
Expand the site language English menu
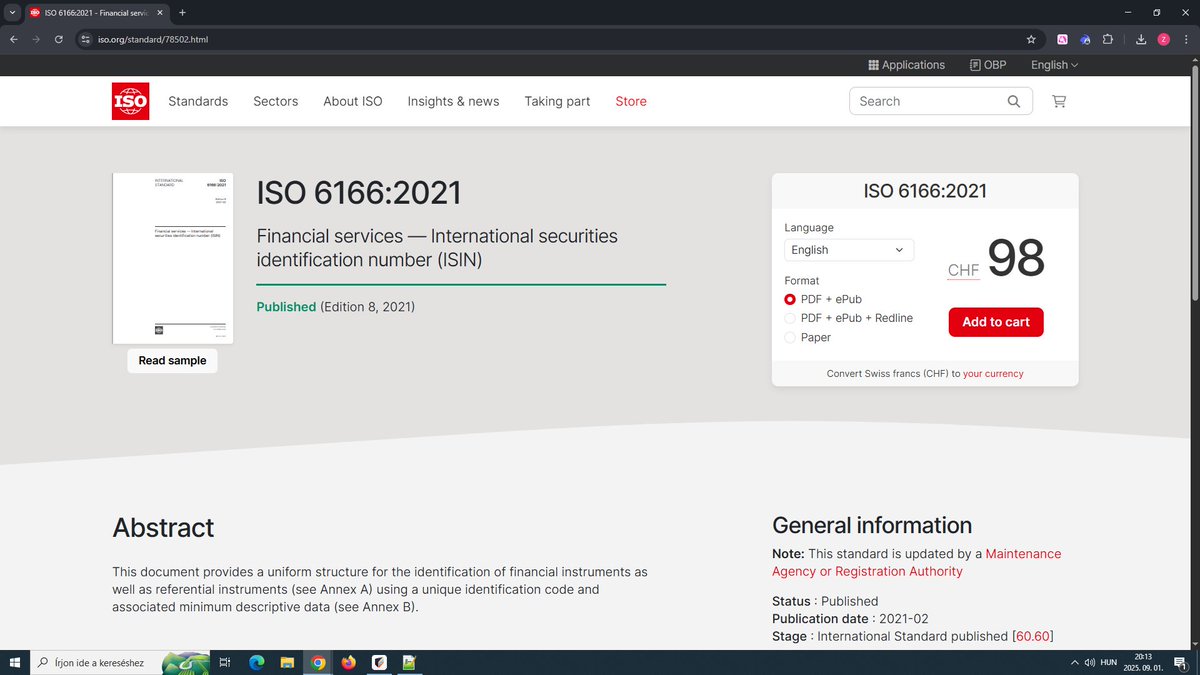pos(1054,65)
